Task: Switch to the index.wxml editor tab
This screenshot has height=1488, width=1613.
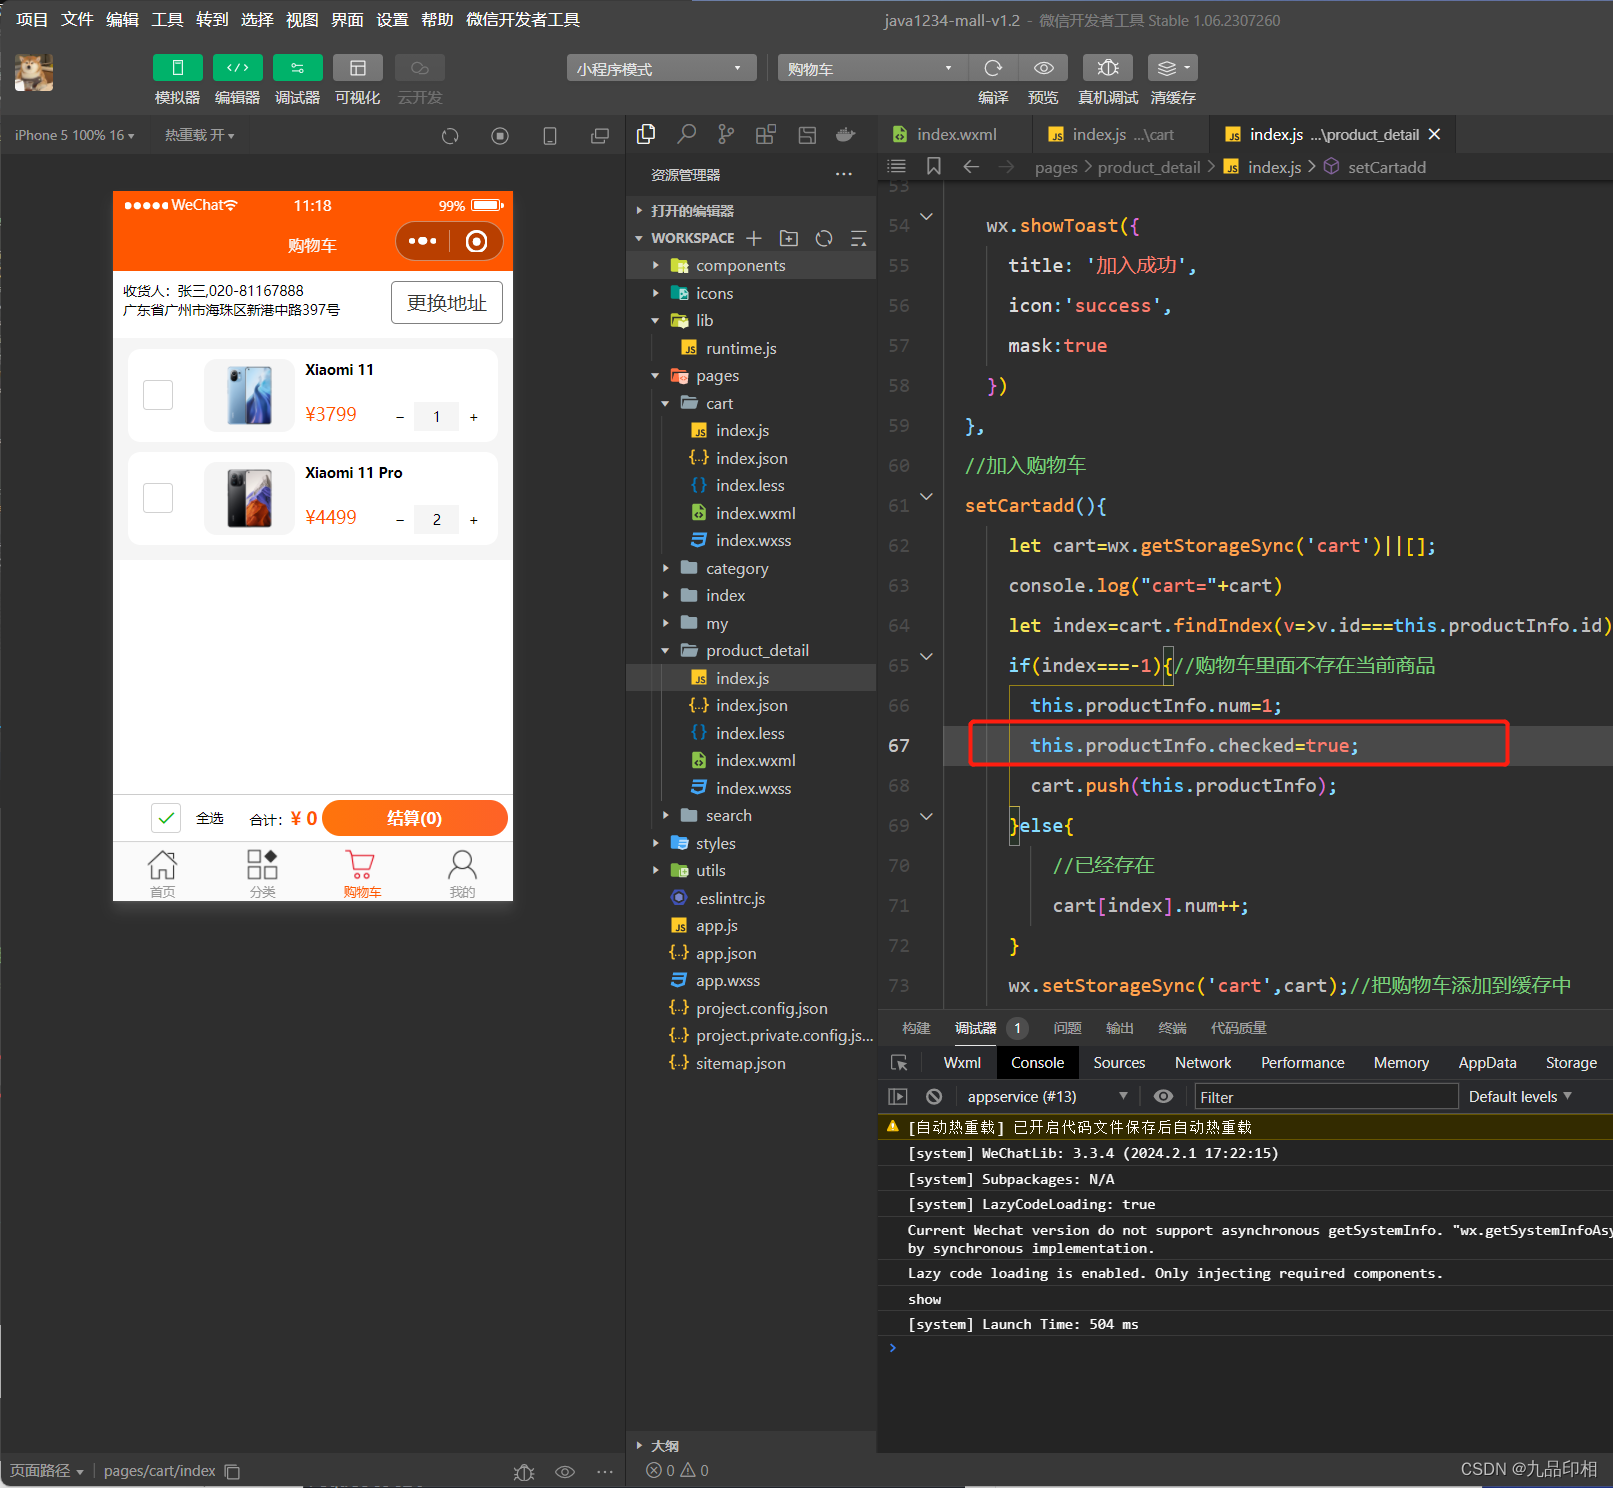Action: (954, 134)
